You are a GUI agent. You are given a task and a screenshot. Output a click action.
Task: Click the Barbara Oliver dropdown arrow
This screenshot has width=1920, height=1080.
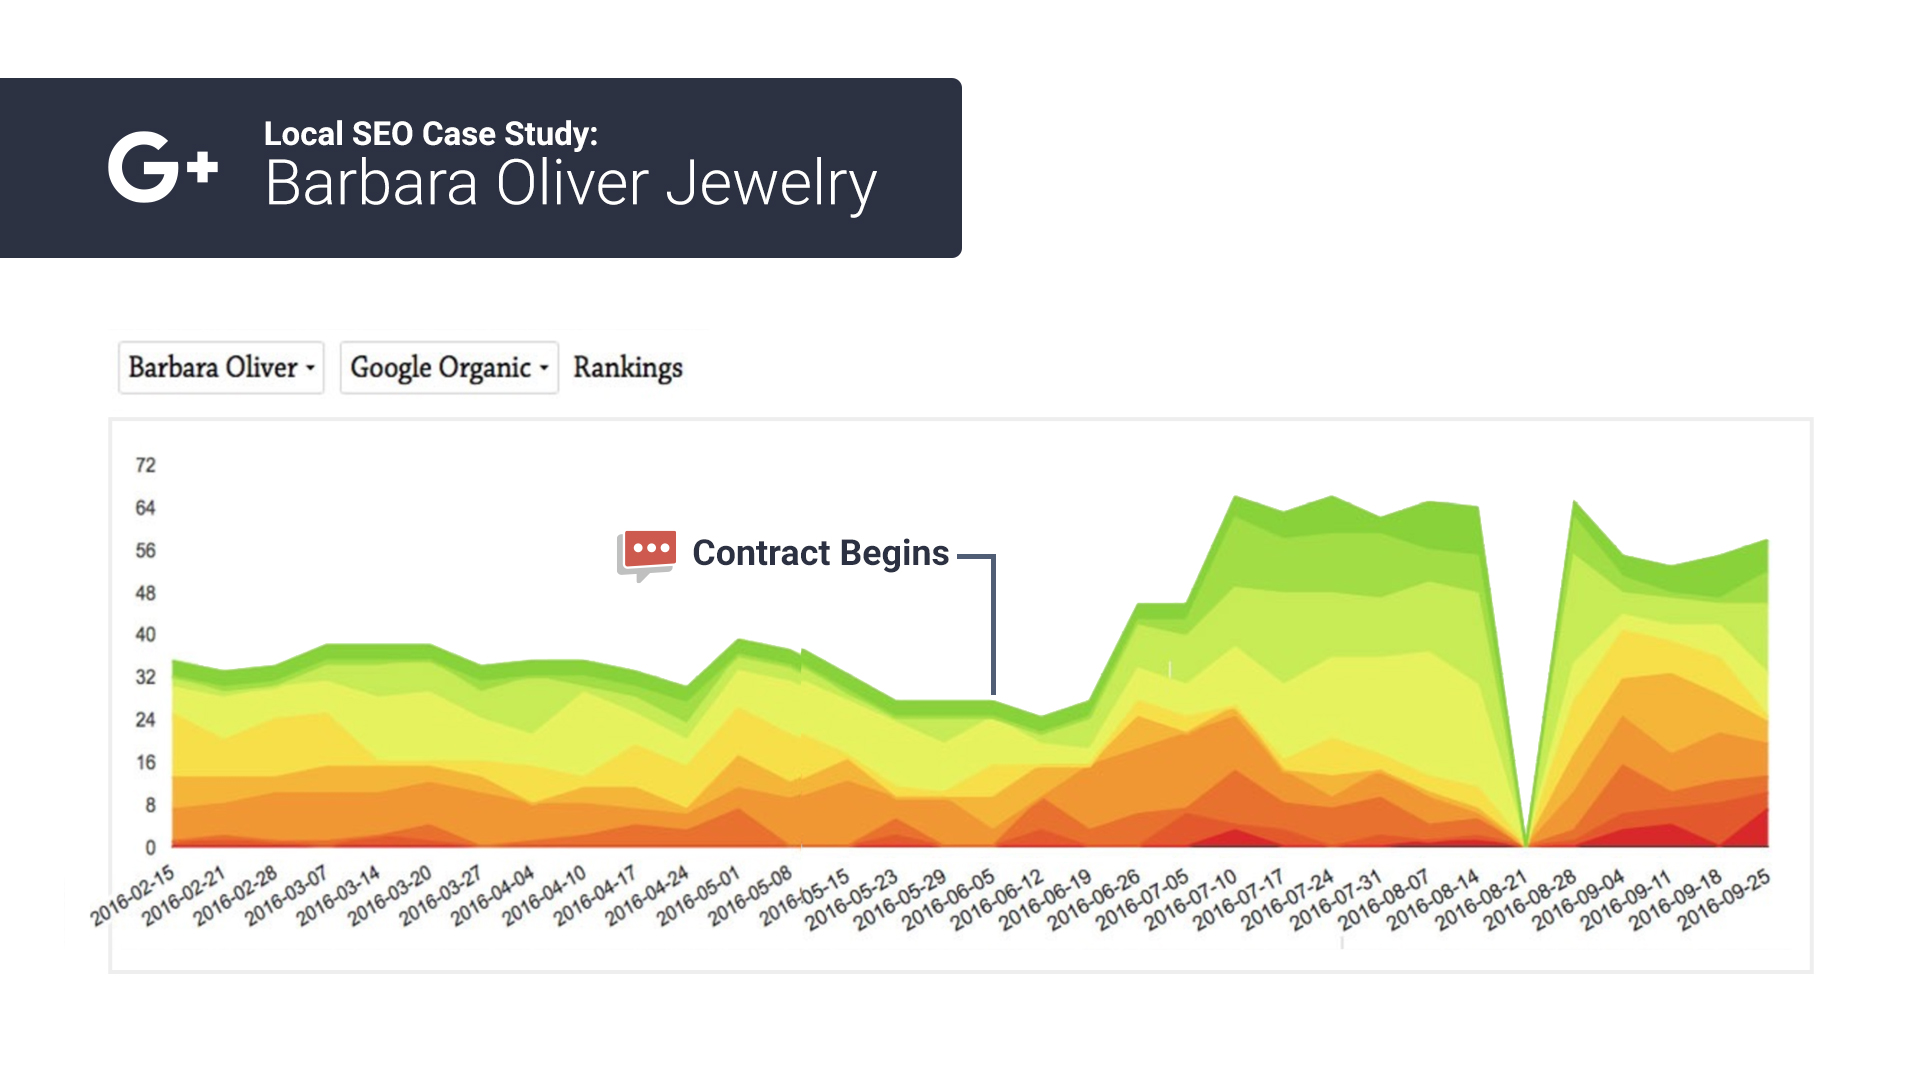point(311,369)
